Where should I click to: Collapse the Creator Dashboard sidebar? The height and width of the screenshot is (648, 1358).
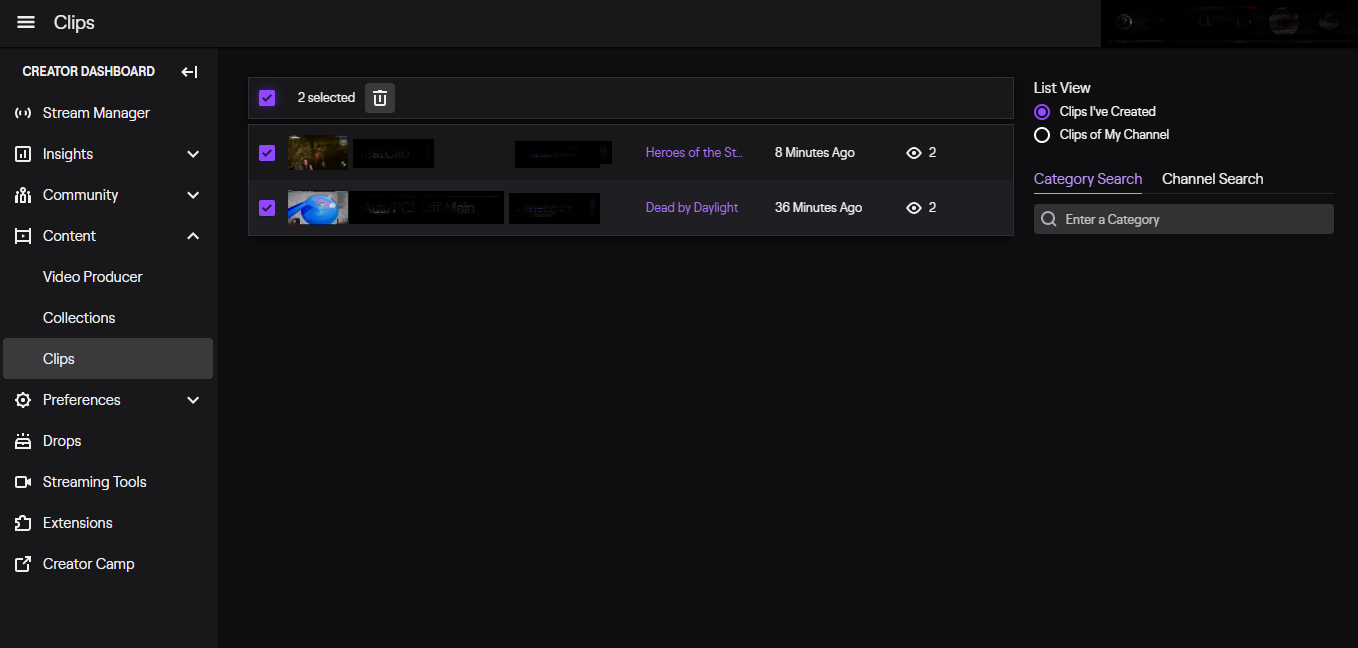(x=189, y=72)
